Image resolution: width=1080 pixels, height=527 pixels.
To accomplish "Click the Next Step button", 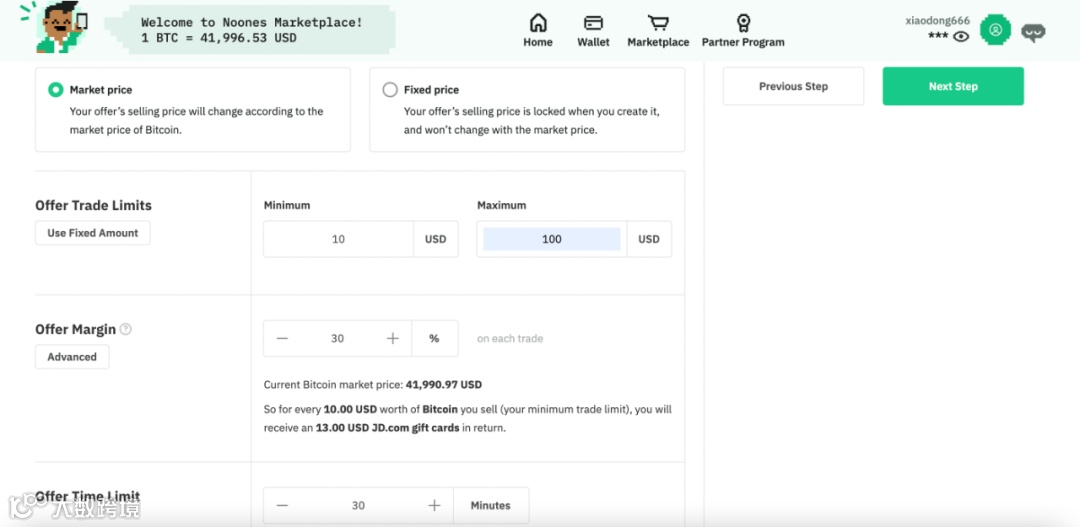I will (953, 87).
